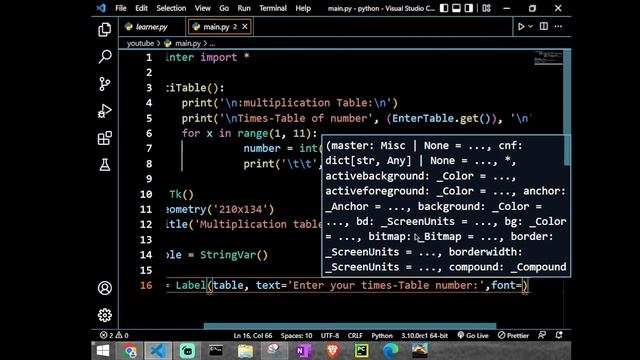This screenshot has width=640, height=360.
Task: Open the Extensions view
Action: point(104,138)
